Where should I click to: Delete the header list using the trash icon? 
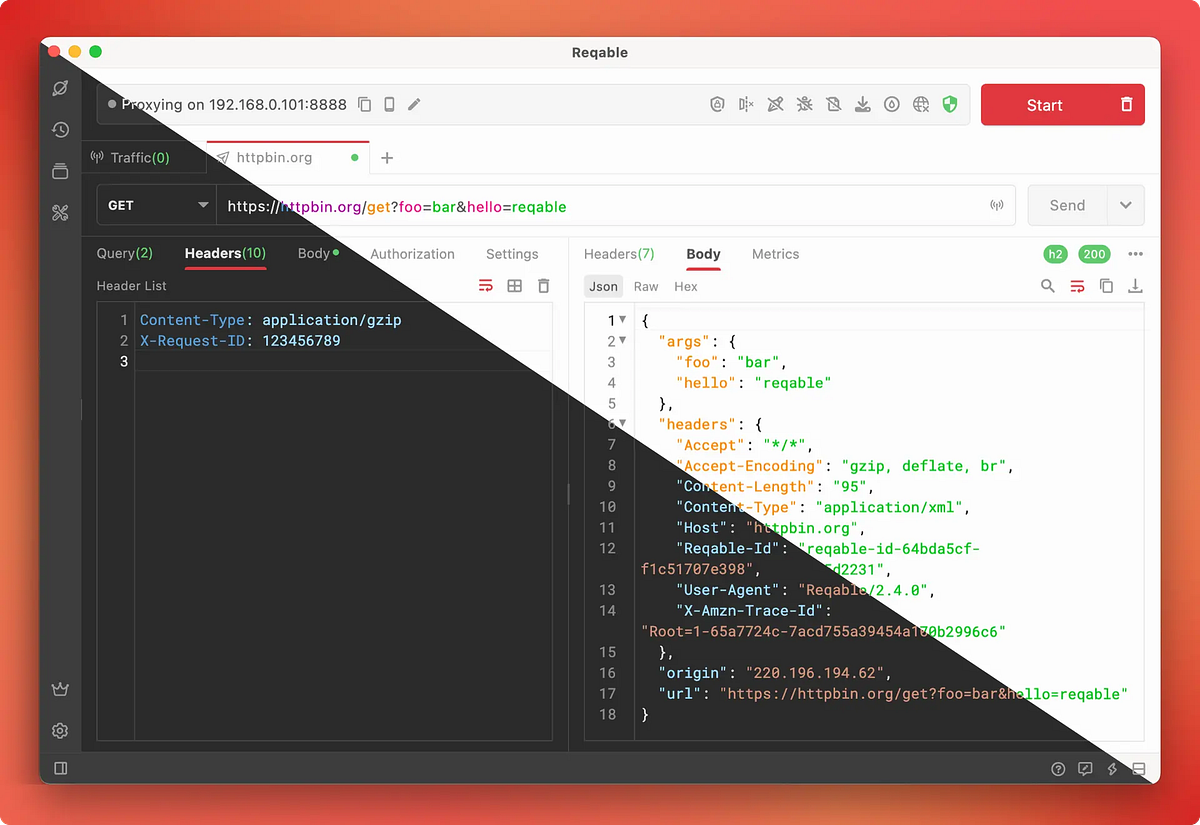(x=543, y=286)
